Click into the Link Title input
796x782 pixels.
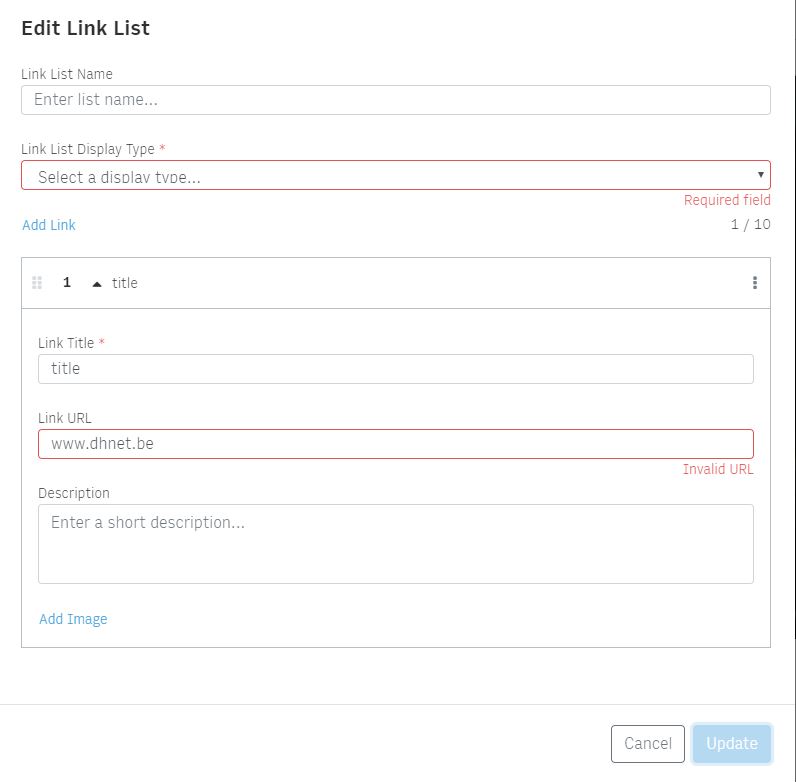click(396, 369)
